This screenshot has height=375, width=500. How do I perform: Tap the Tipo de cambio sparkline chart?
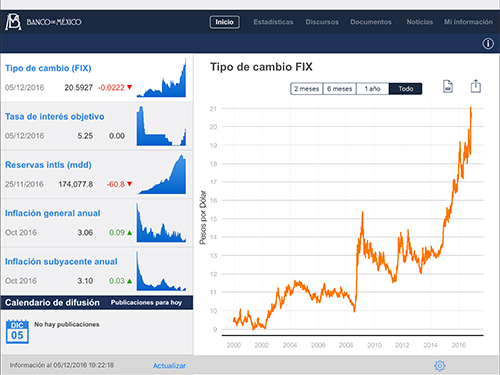[161, 78]
